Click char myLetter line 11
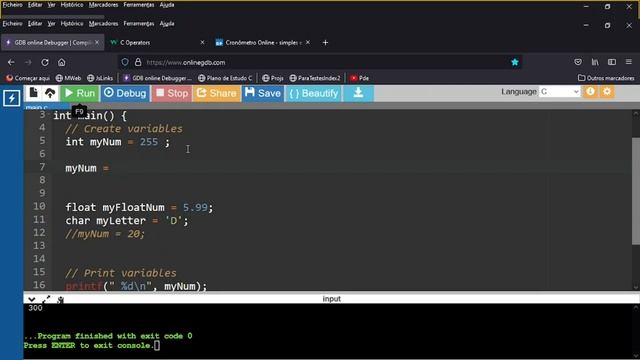 (x=127, y=221)
